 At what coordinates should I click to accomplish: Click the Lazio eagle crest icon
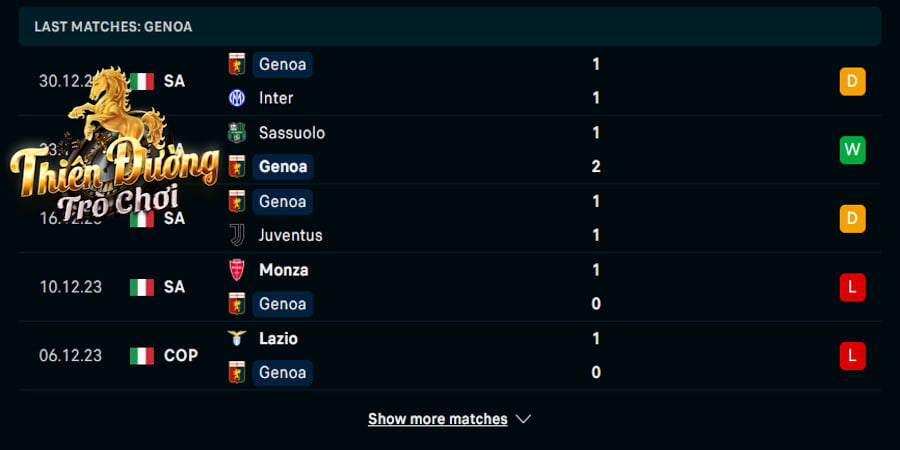pos(236,338)
